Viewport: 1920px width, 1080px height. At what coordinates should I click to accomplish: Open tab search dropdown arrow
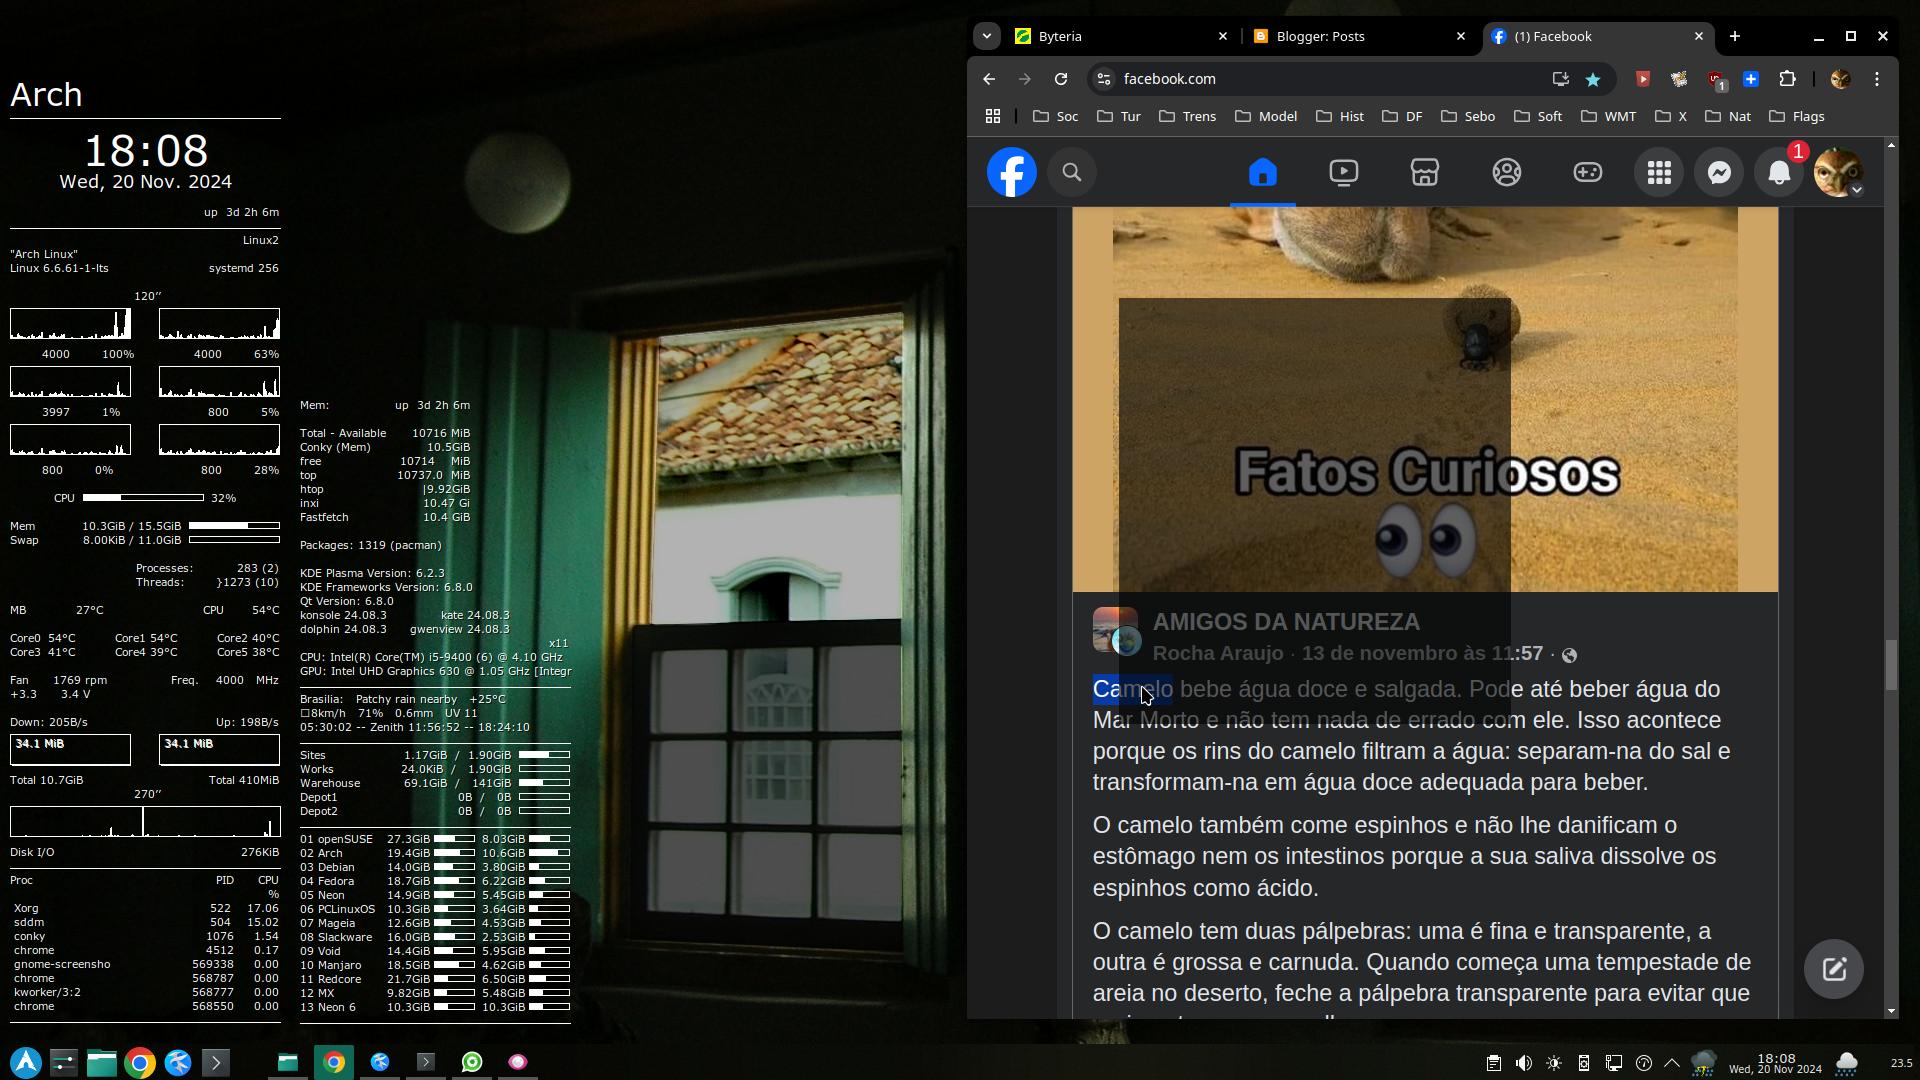pos(986,36)
